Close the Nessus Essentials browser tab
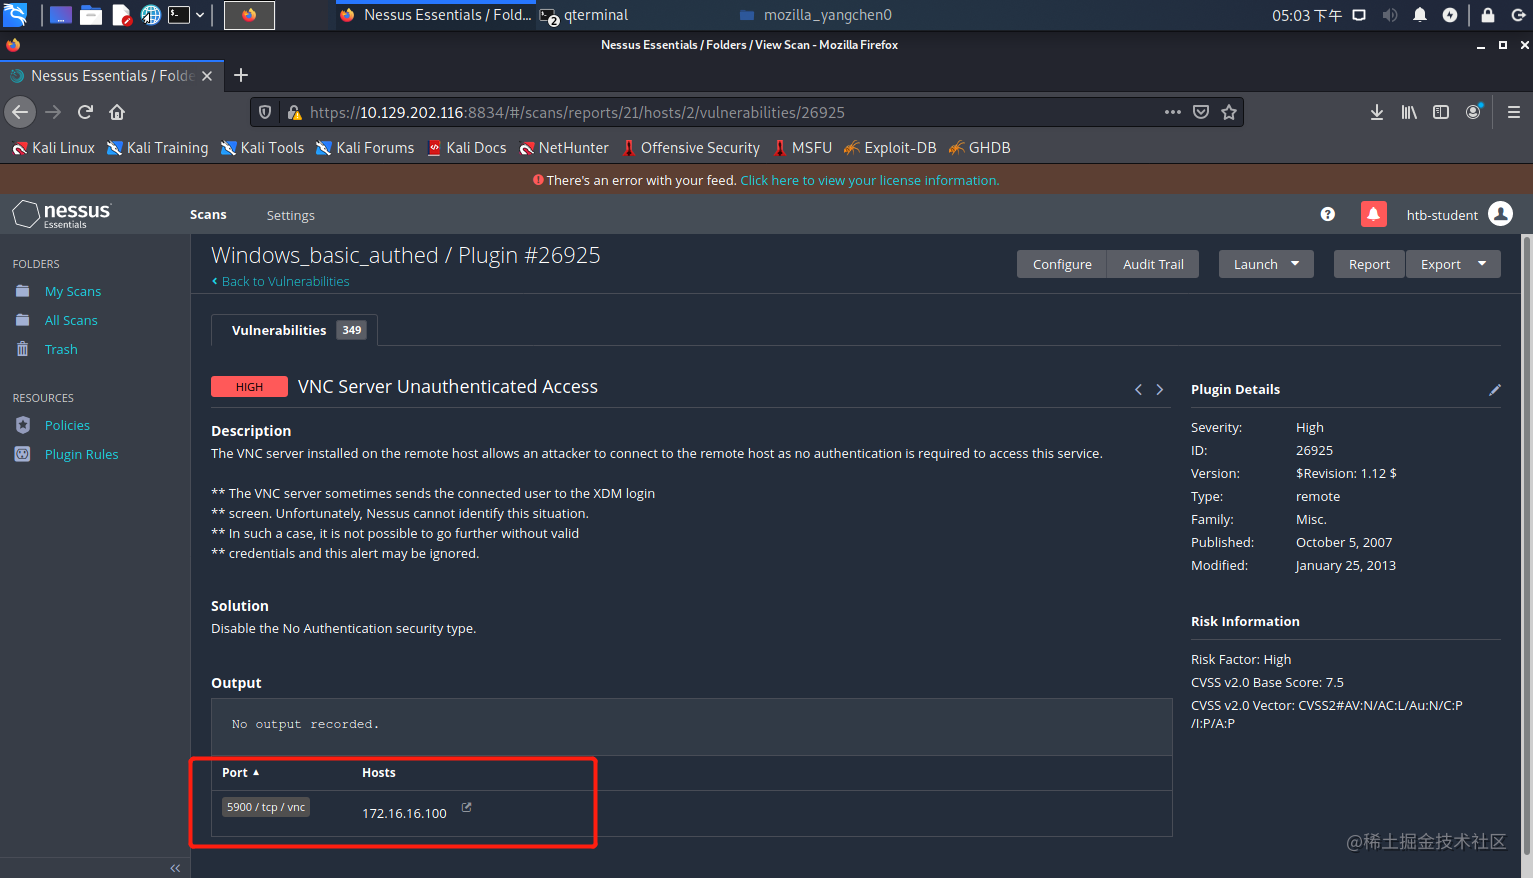Viewport: 1533px width, 878px height. 207,76
